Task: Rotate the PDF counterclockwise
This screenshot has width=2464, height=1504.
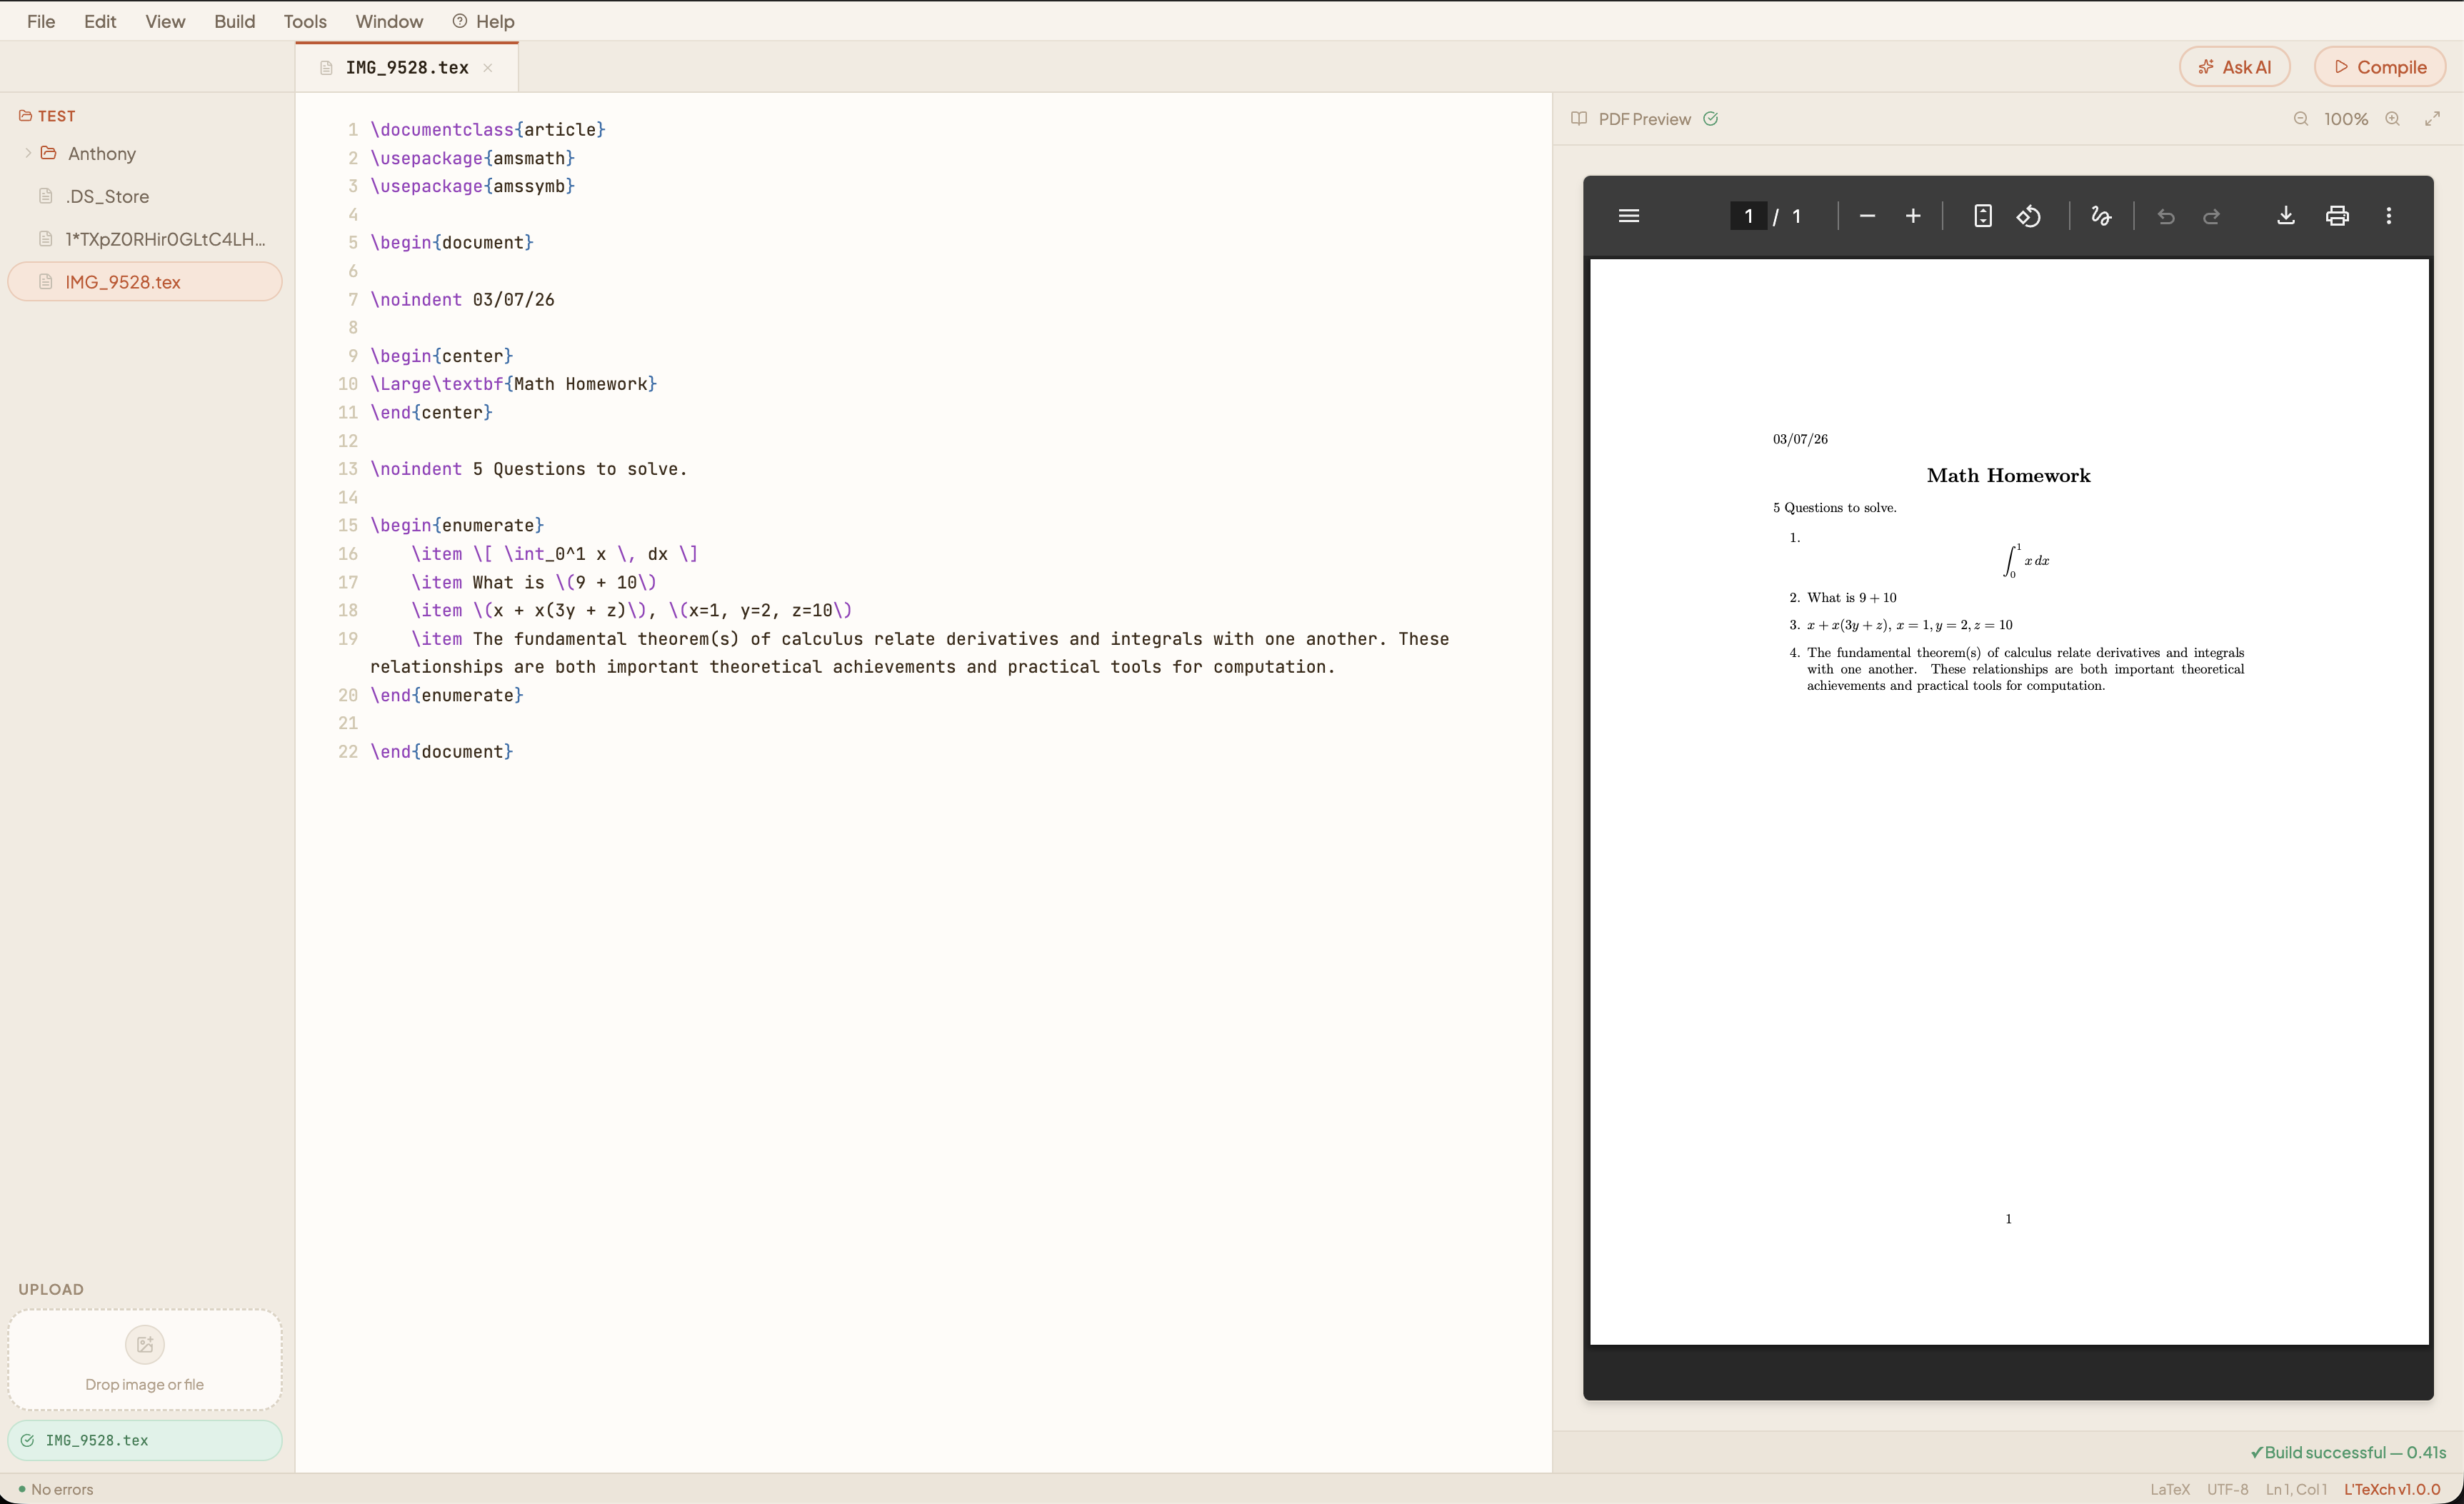Action: [2028, 216]
